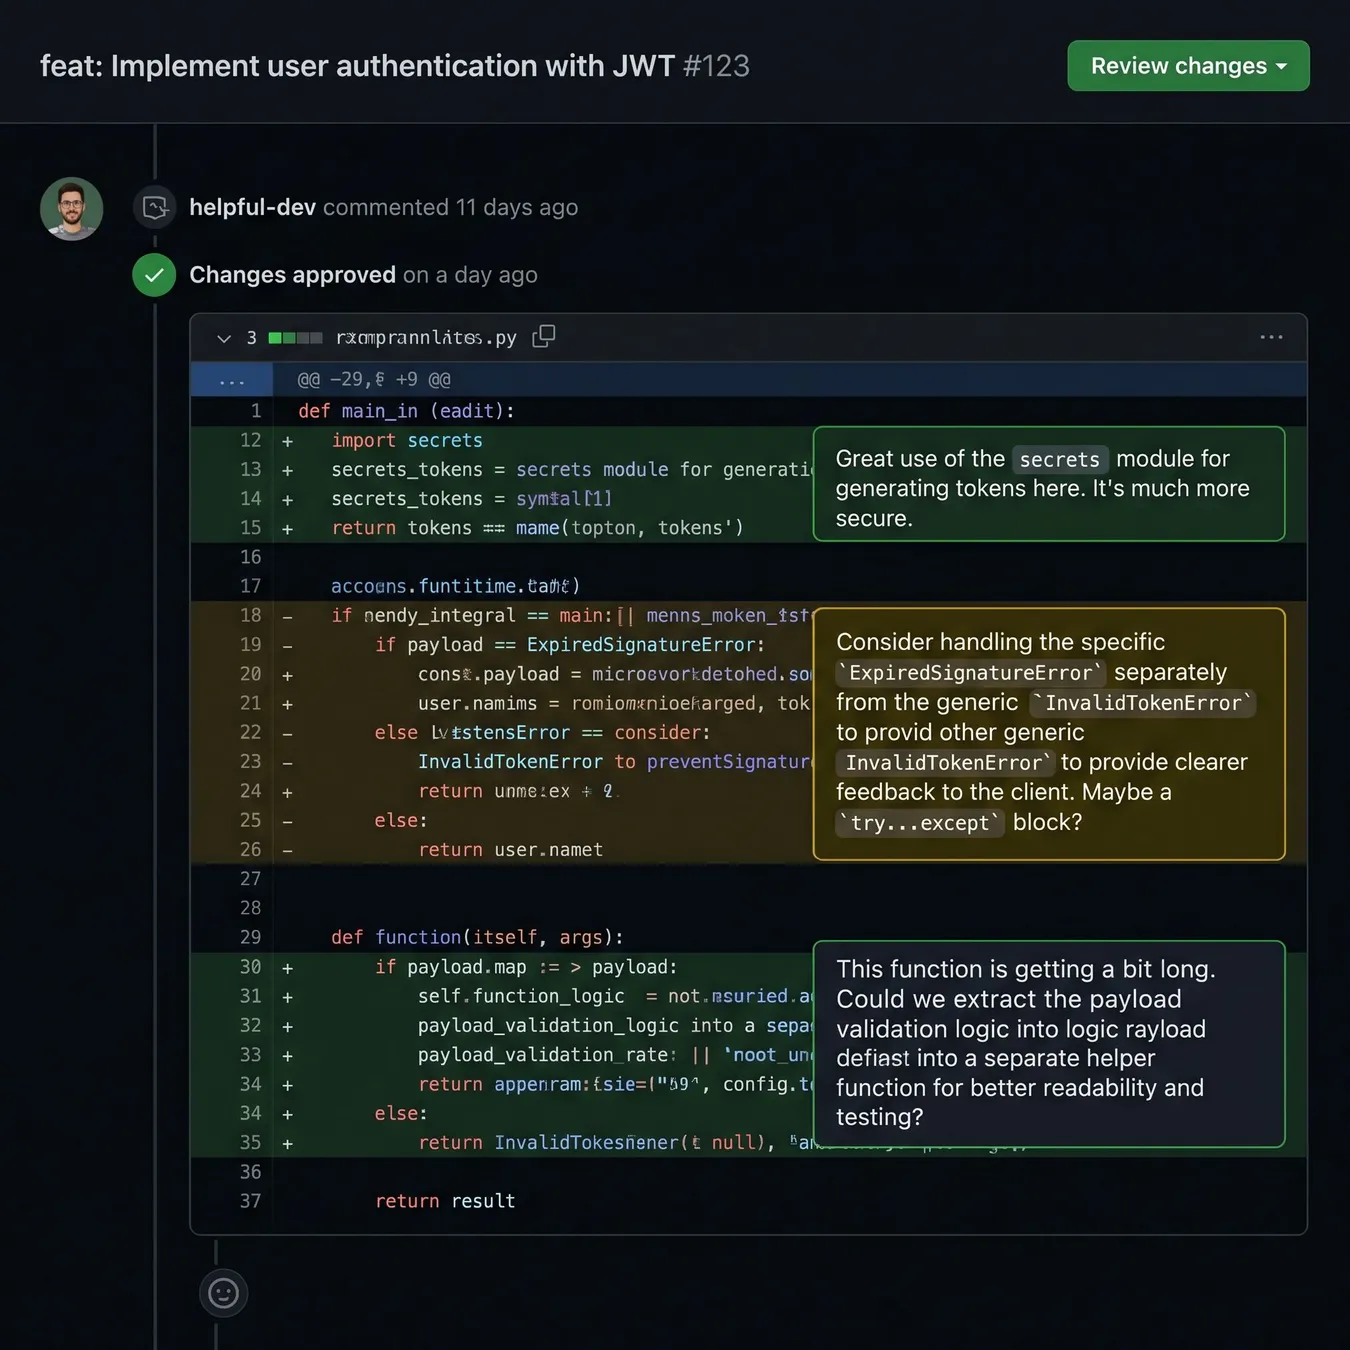The width and height of the screenshot is (1350, 1350).
Task: Click the file change count '3'
Action: (252, 338)
